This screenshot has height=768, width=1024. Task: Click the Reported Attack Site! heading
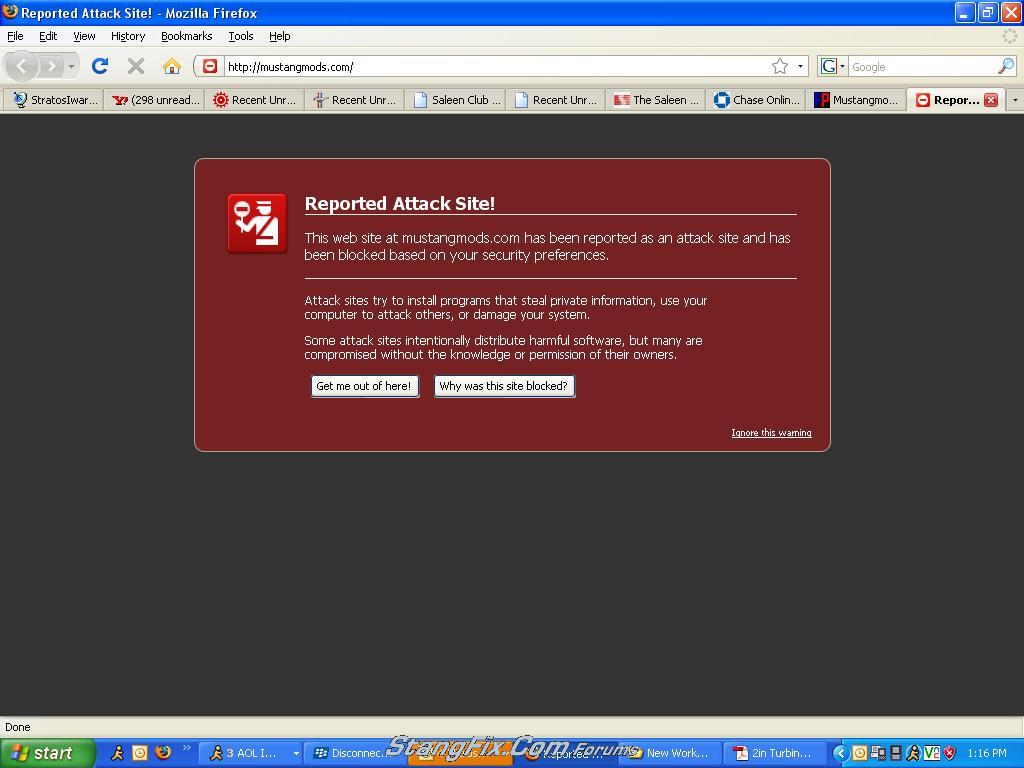400,203
